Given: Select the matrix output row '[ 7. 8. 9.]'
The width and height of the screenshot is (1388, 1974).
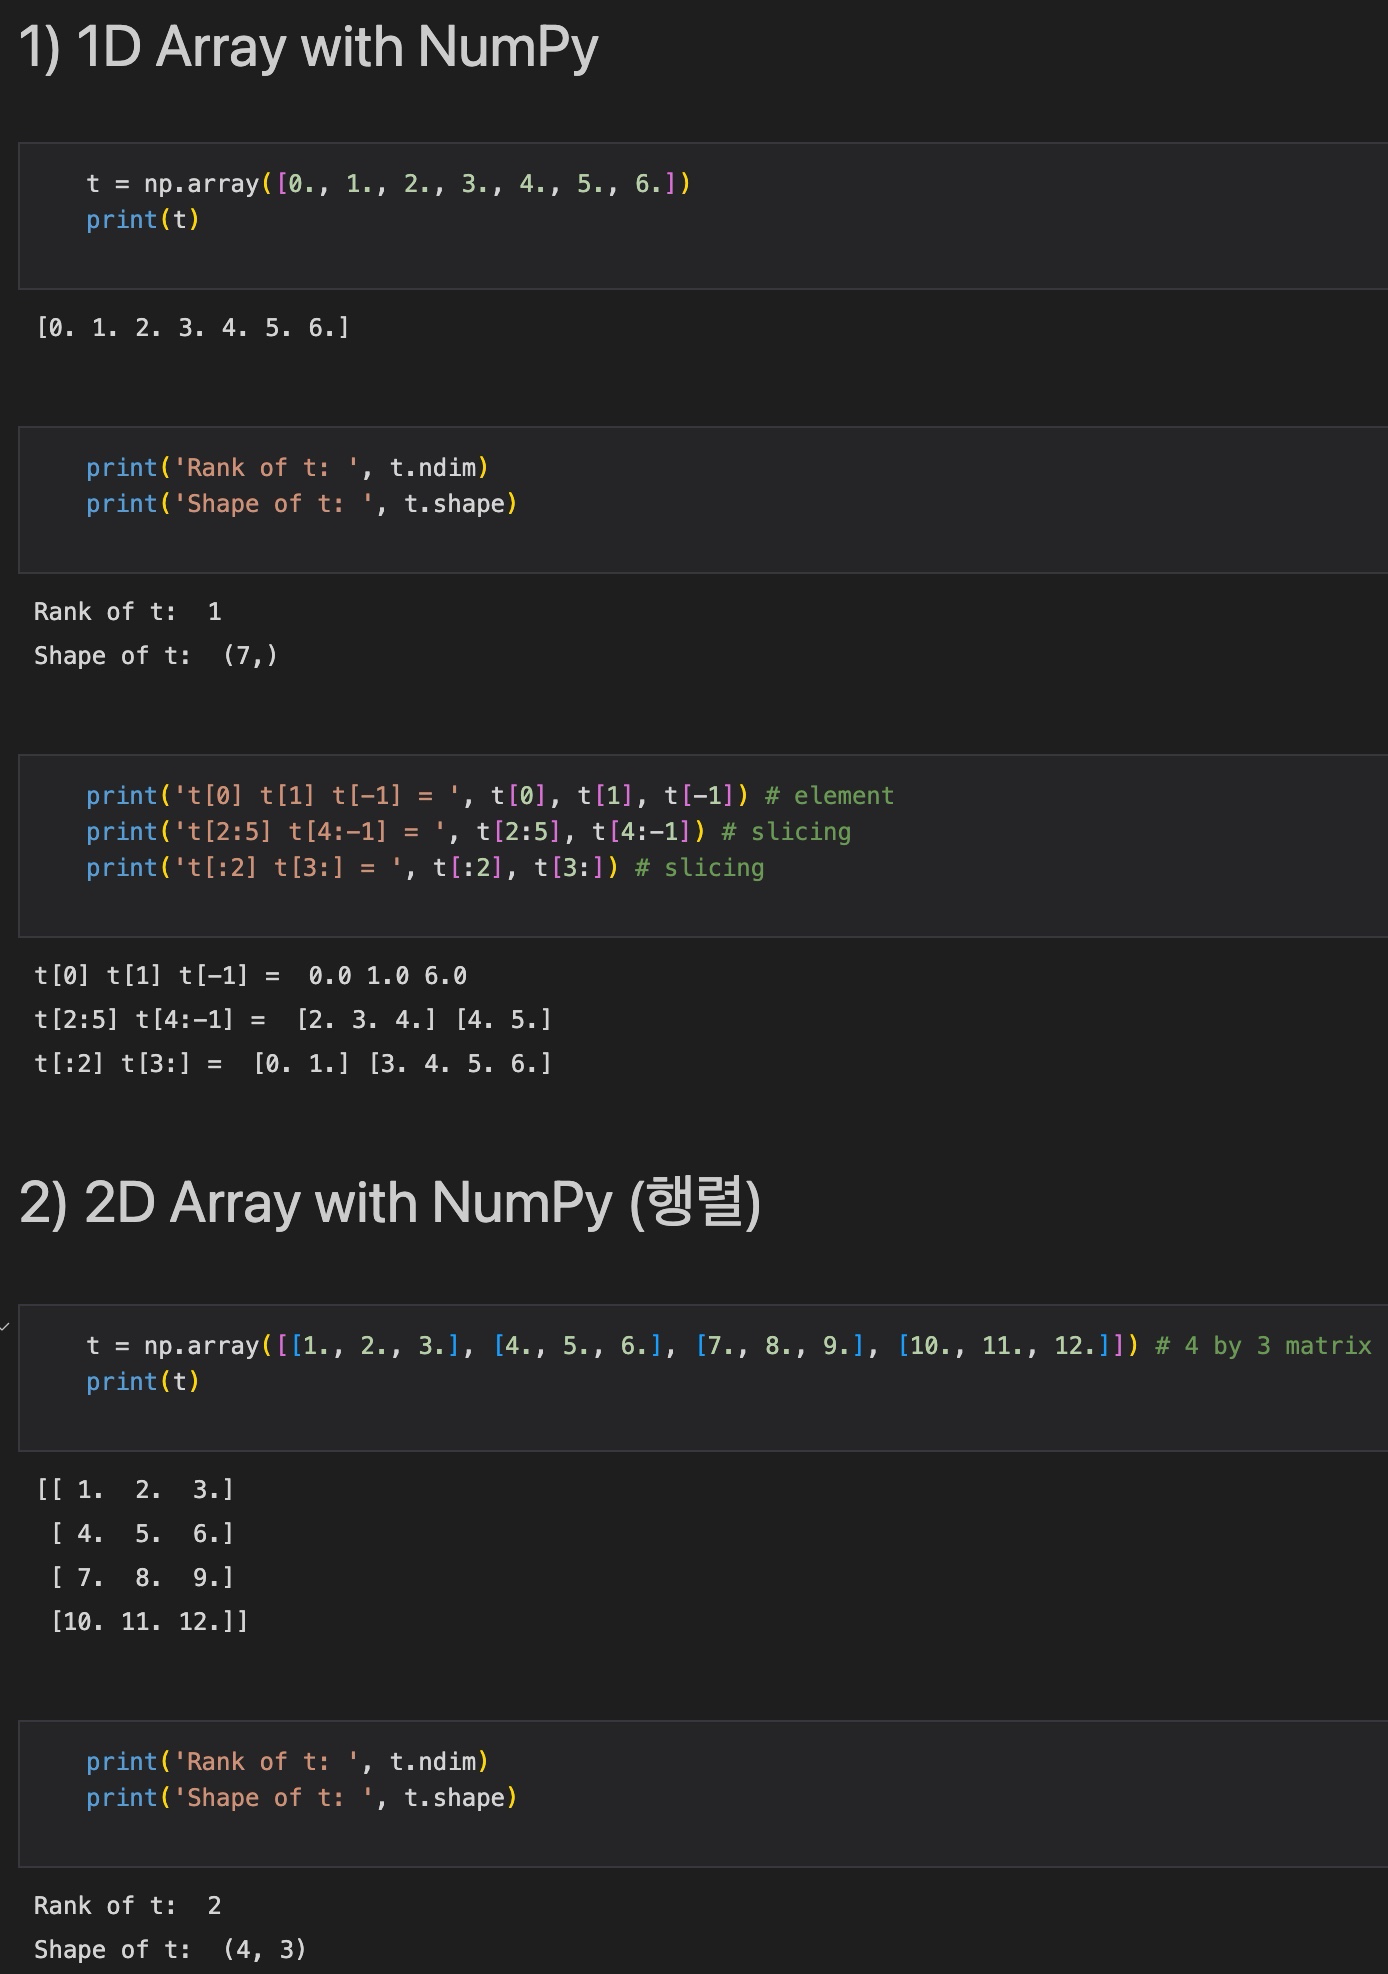Looking at the screenshot, I should [x=142, y=1578].
